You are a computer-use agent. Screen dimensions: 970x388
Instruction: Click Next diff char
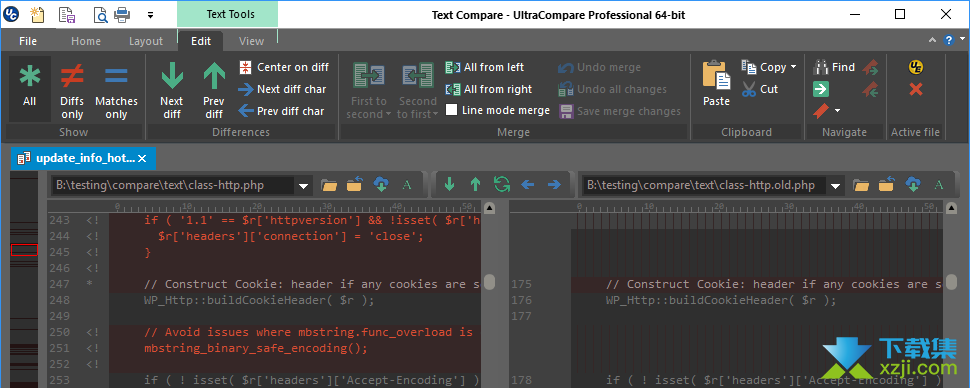point(283,89)
